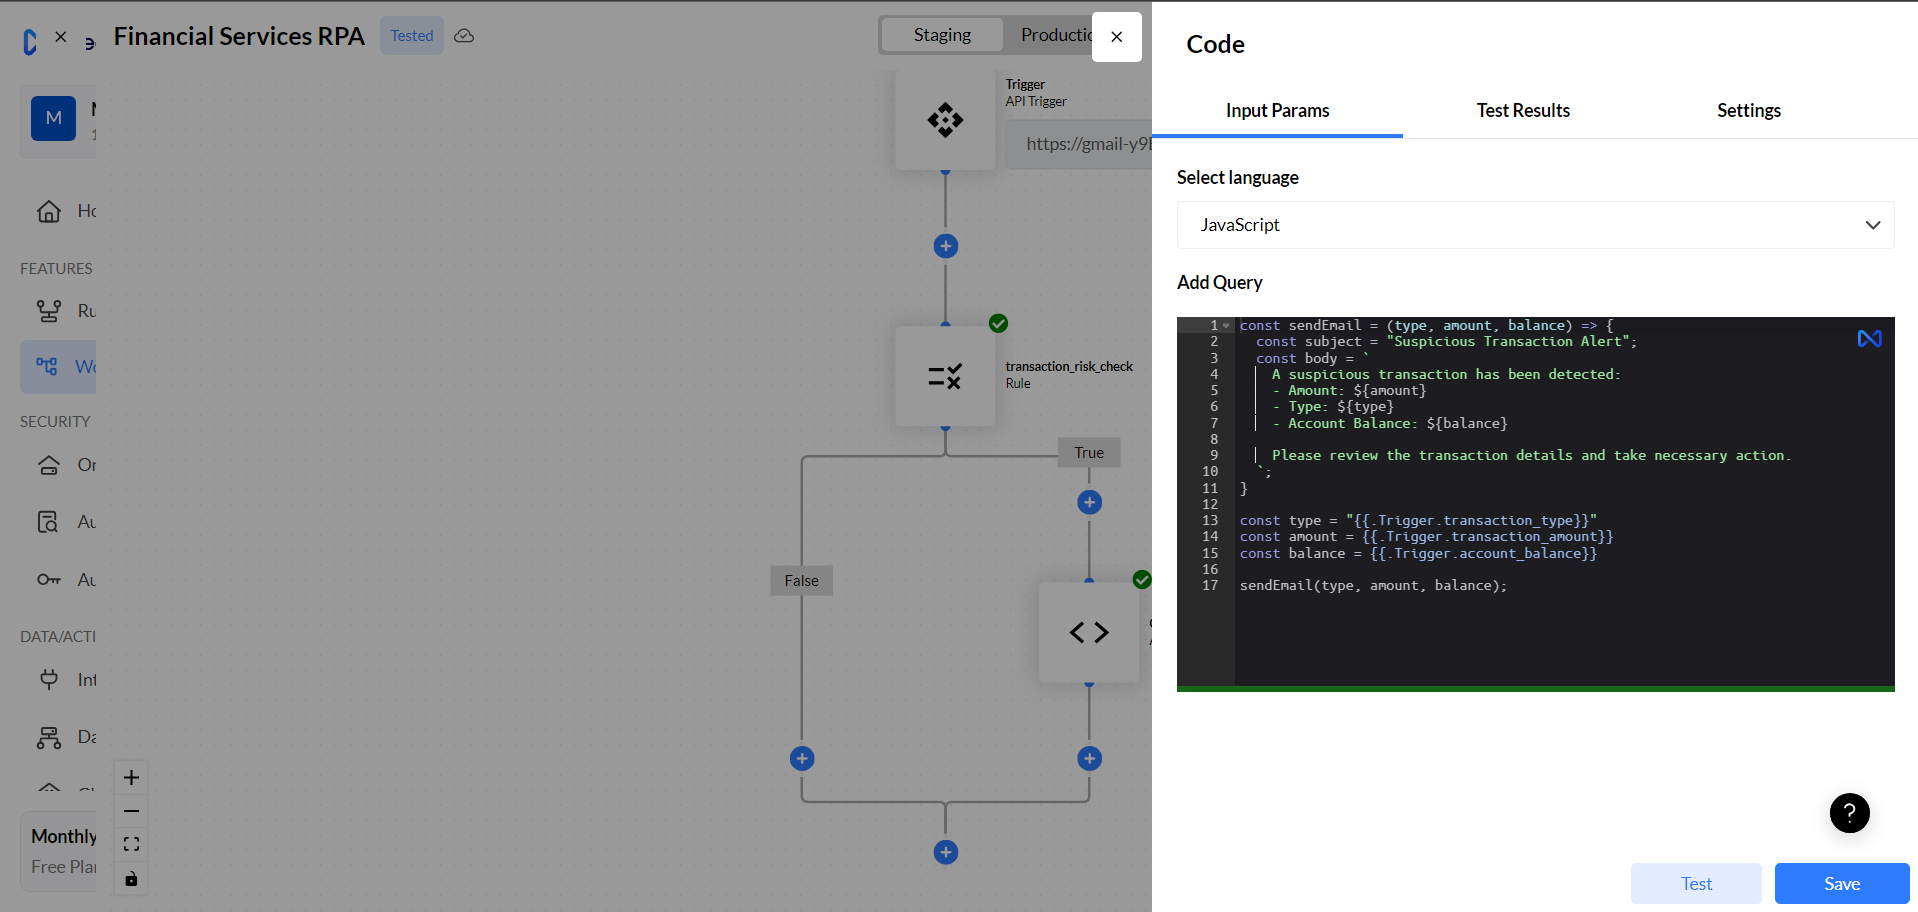Screen dimensions: 1918x912
Task: Click the X next to the logo
Action: 61,36
